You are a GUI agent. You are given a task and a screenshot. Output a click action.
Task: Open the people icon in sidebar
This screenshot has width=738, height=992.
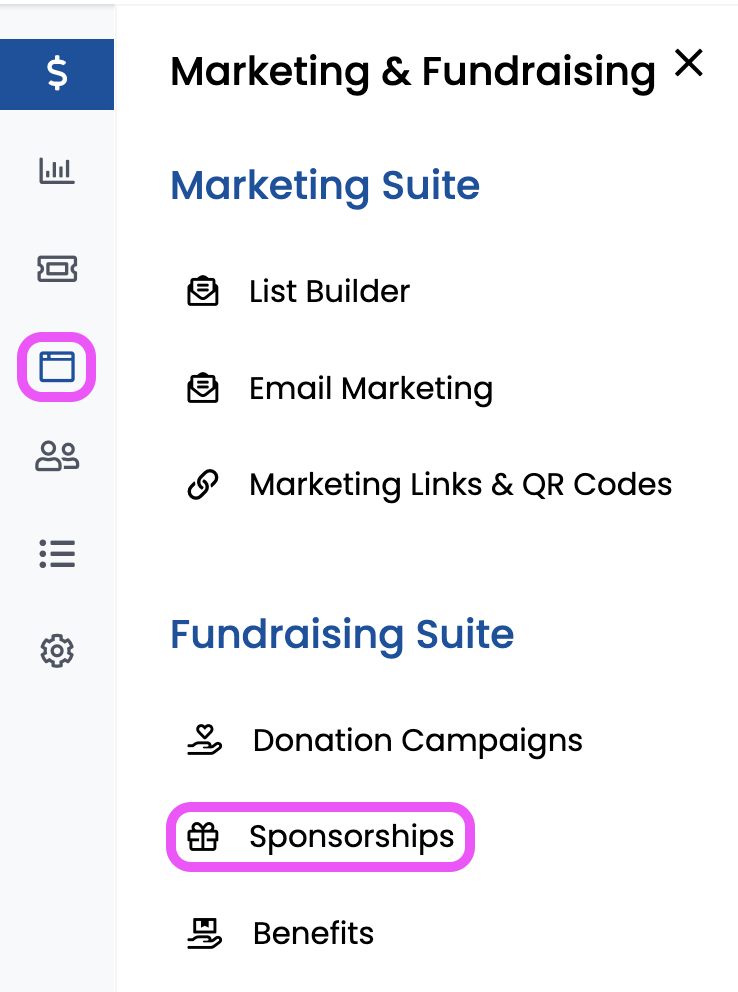(57, 456)
